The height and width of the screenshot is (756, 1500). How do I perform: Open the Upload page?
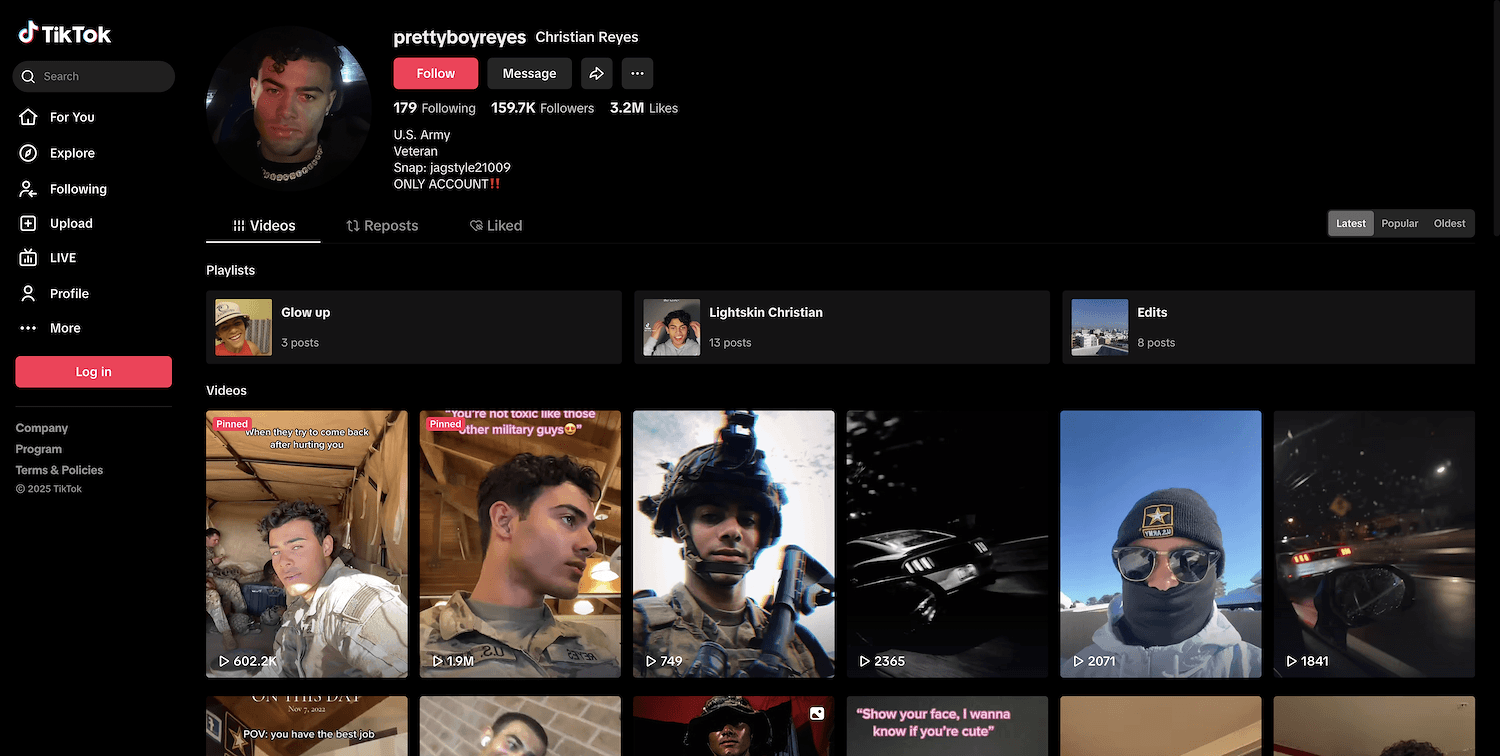click(70, 224)
